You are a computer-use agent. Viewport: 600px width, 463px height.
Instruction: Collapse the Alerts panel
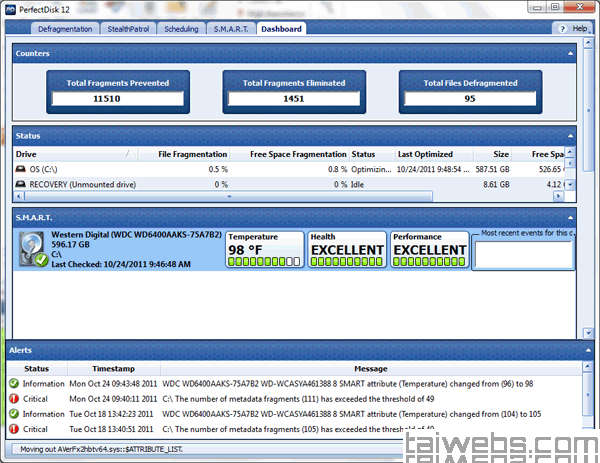click(x=590, y=351)
